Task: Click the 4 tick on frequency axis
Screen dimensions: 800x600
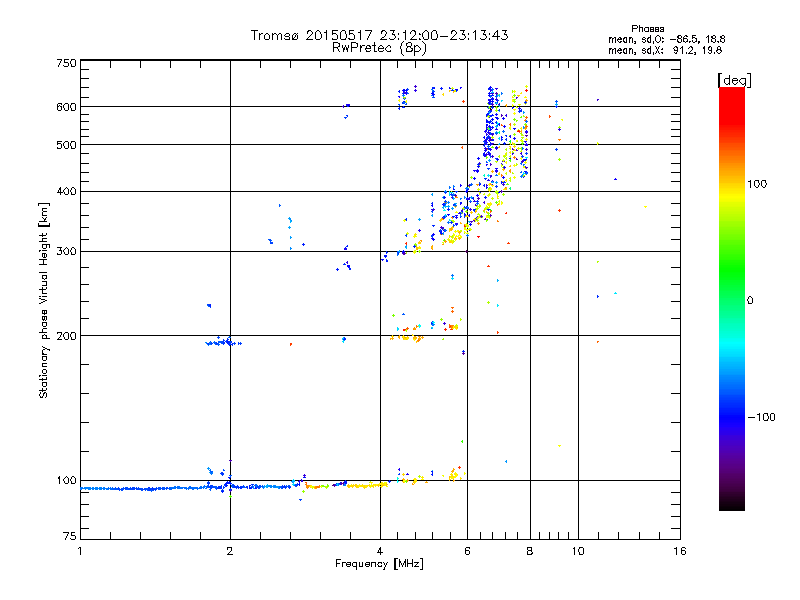Action: pos(379,551)
